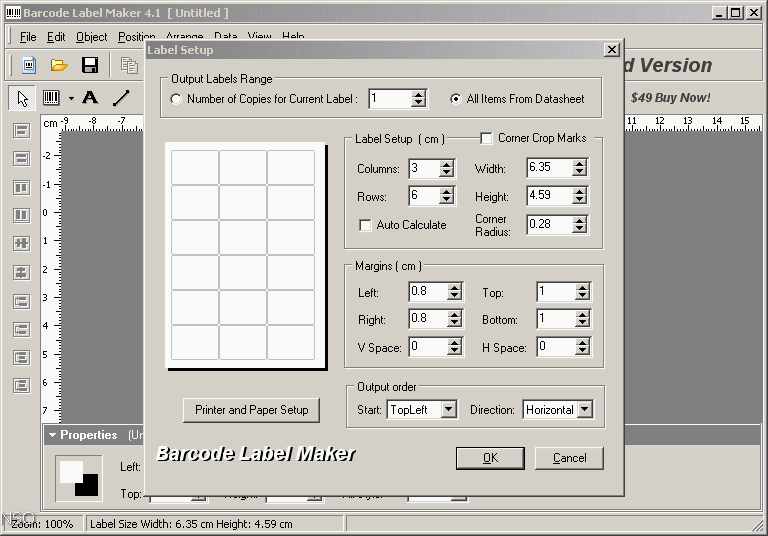Adjust the Right margin spinner
The width and height of the screenshot is (768, 536).
tap(455, 319)
